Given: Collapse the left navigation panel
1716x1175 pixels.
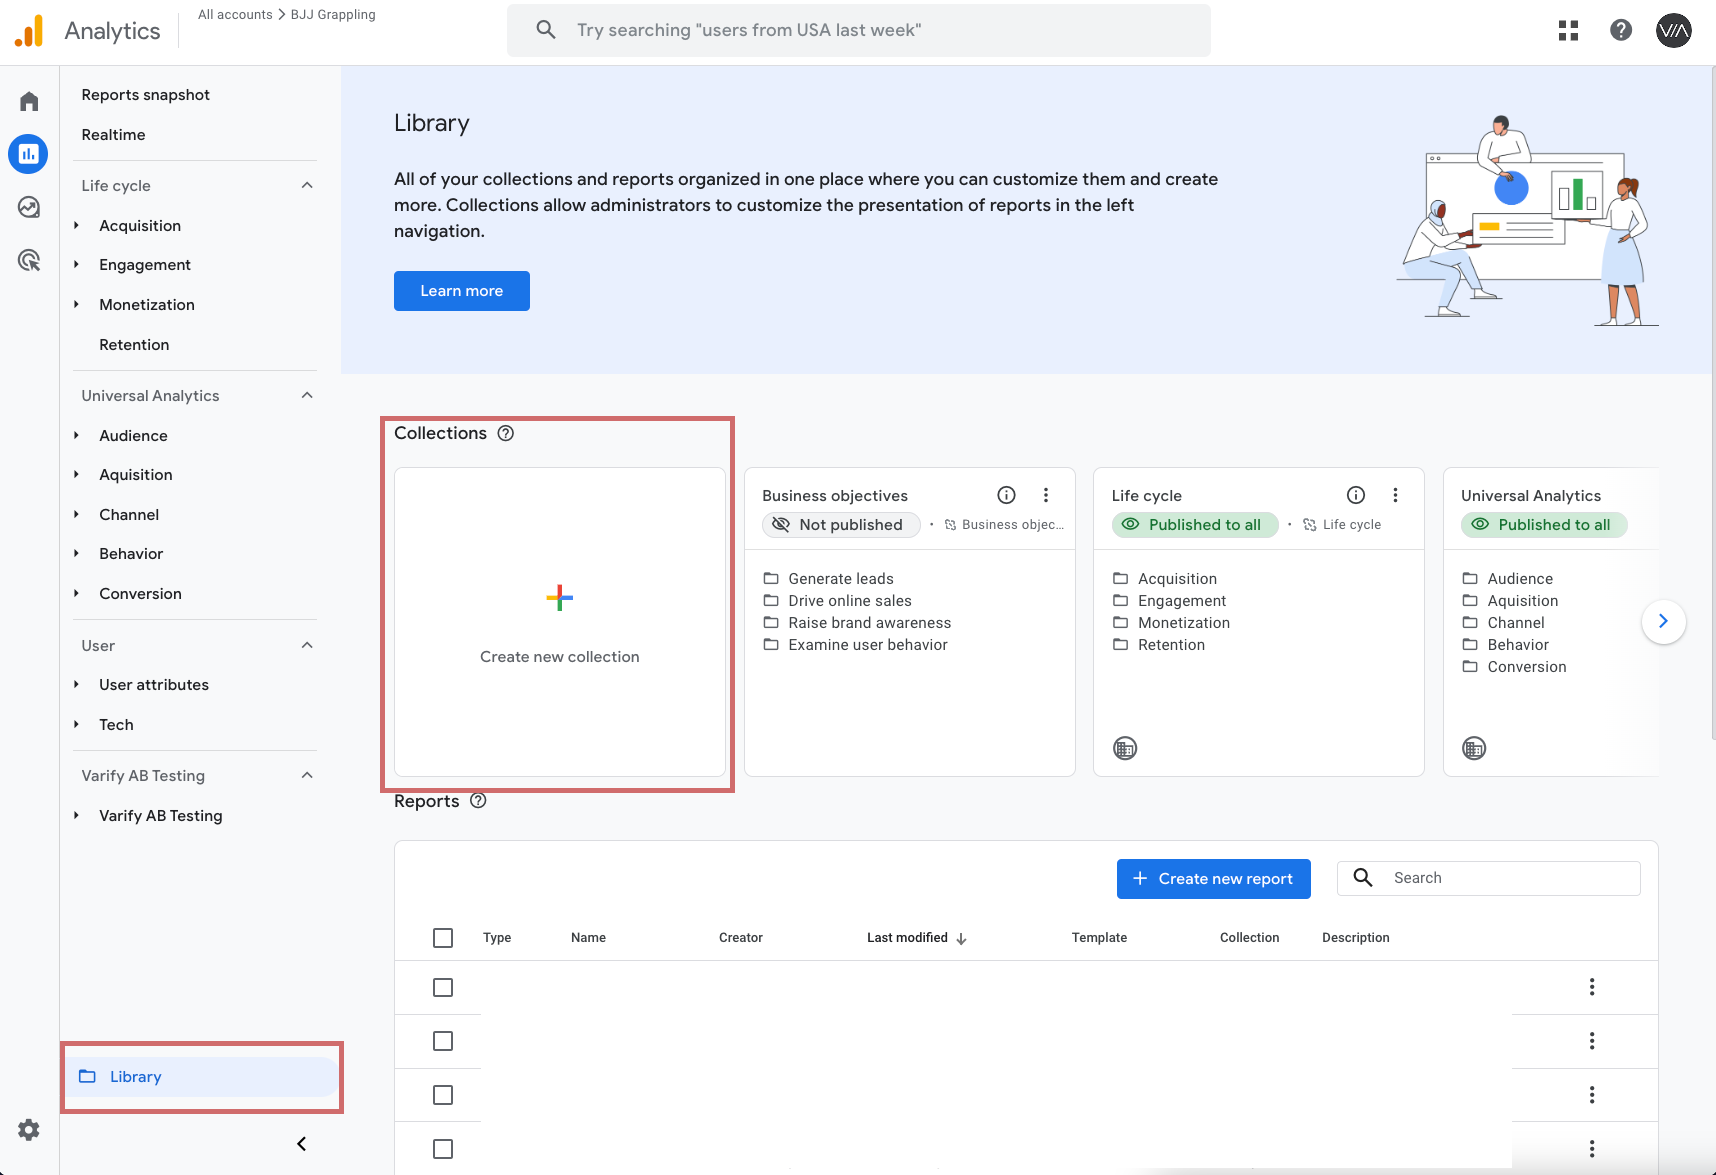Looking at the screenshot, I should [x=301, y=1144].
